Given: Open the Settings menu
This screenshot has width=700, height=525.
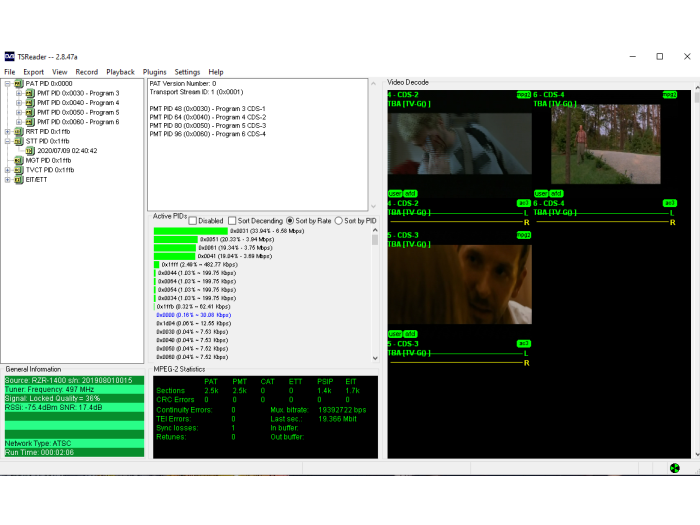Looking at the screenshot, I should pos(187,72).
